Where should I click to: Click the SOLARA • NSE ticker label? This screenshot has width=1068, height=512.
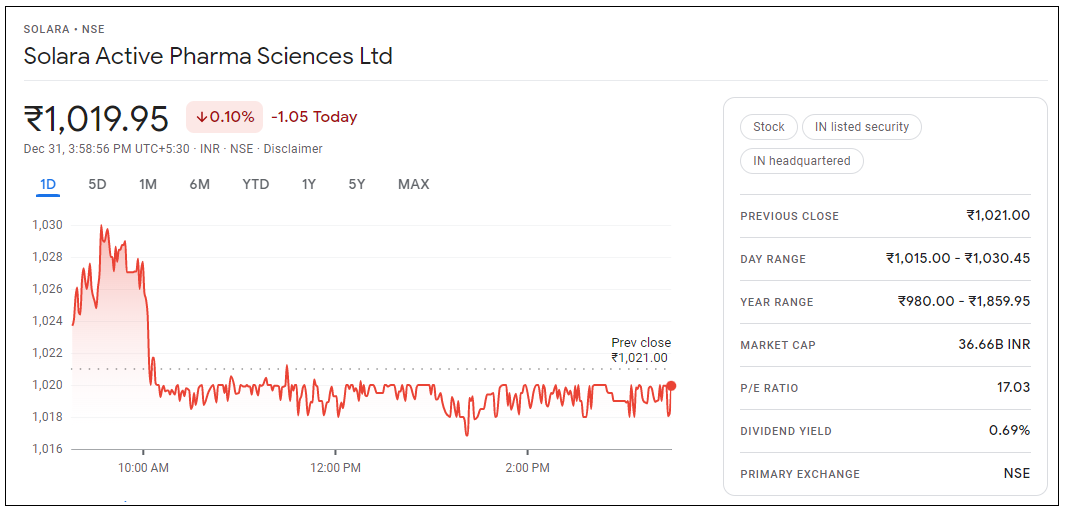tap(64, 29)
